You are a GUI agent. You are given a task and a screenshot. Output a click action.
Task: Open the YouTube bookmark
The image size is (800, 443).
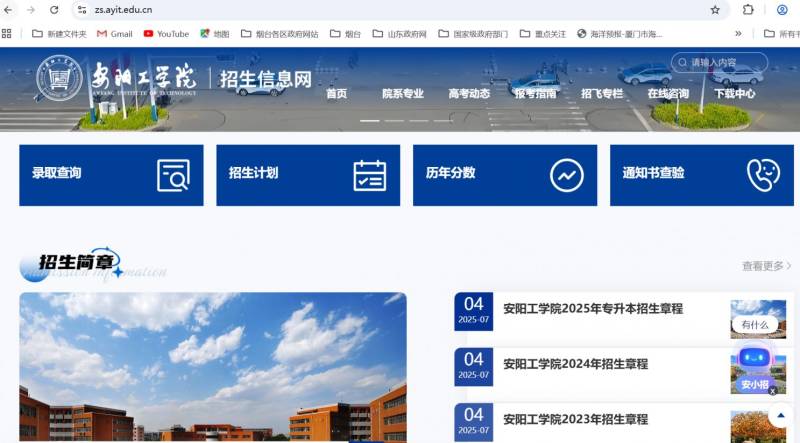(166, 34)
